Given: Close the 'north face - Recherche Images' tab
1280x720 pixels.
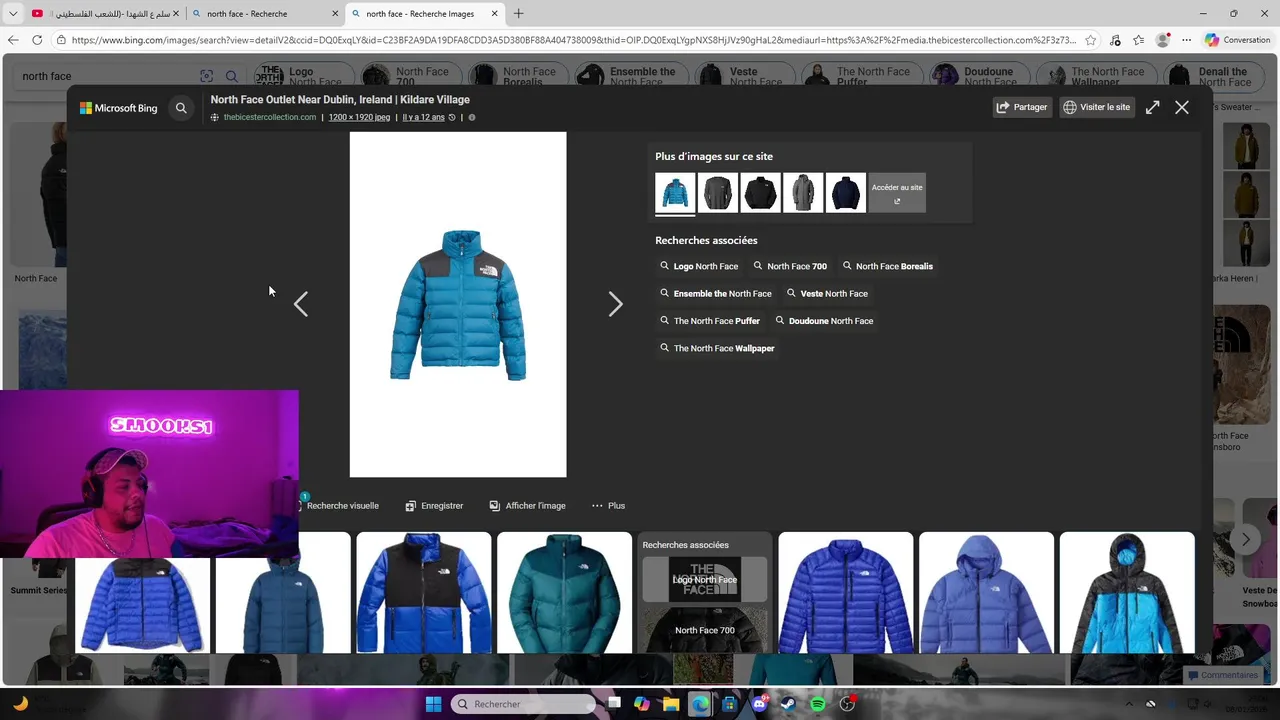Looking at the screenshot, I should coord(494,14).
